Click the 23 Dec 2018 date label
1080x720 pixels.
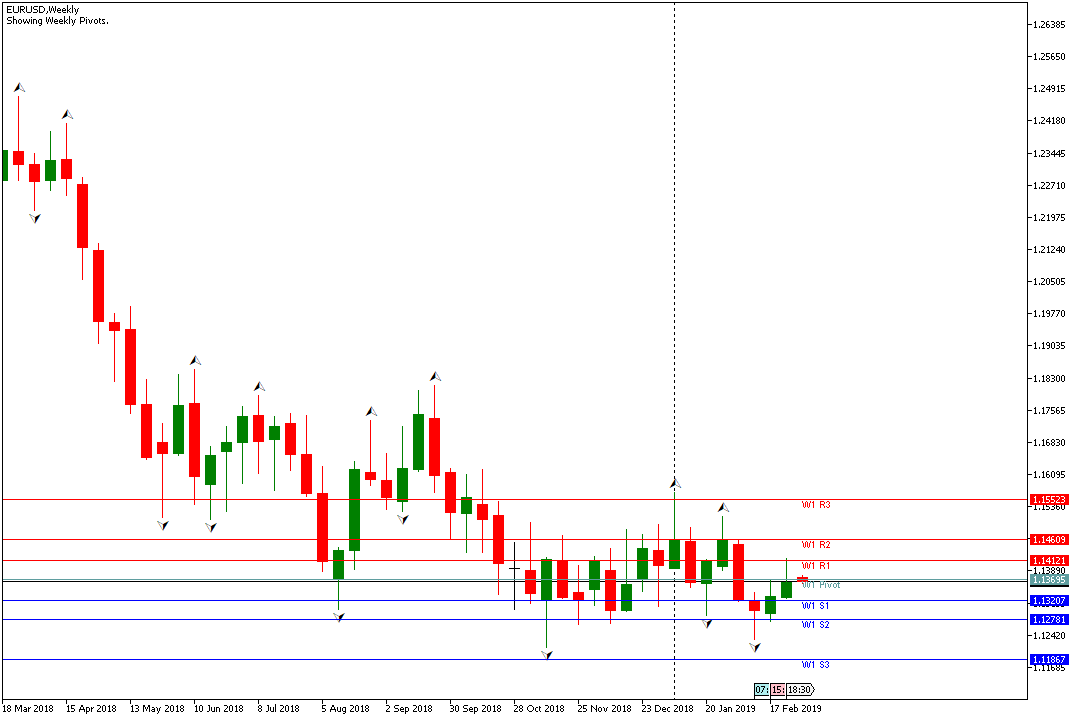click(667, 708)
